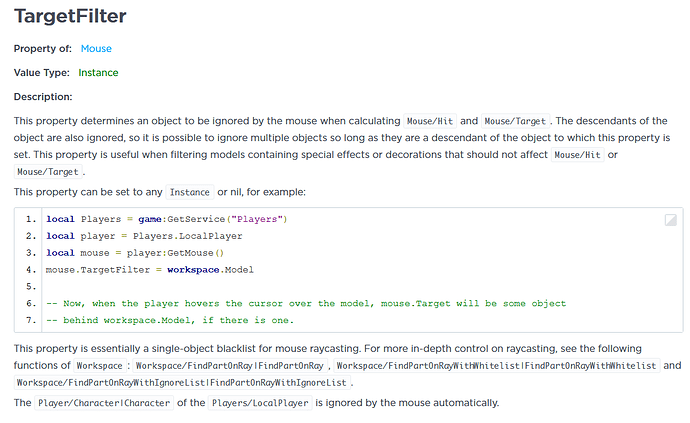Click the Instance inline code tag
The width and height of the screenshot is (690, 423).
click(x=190, y=192)
